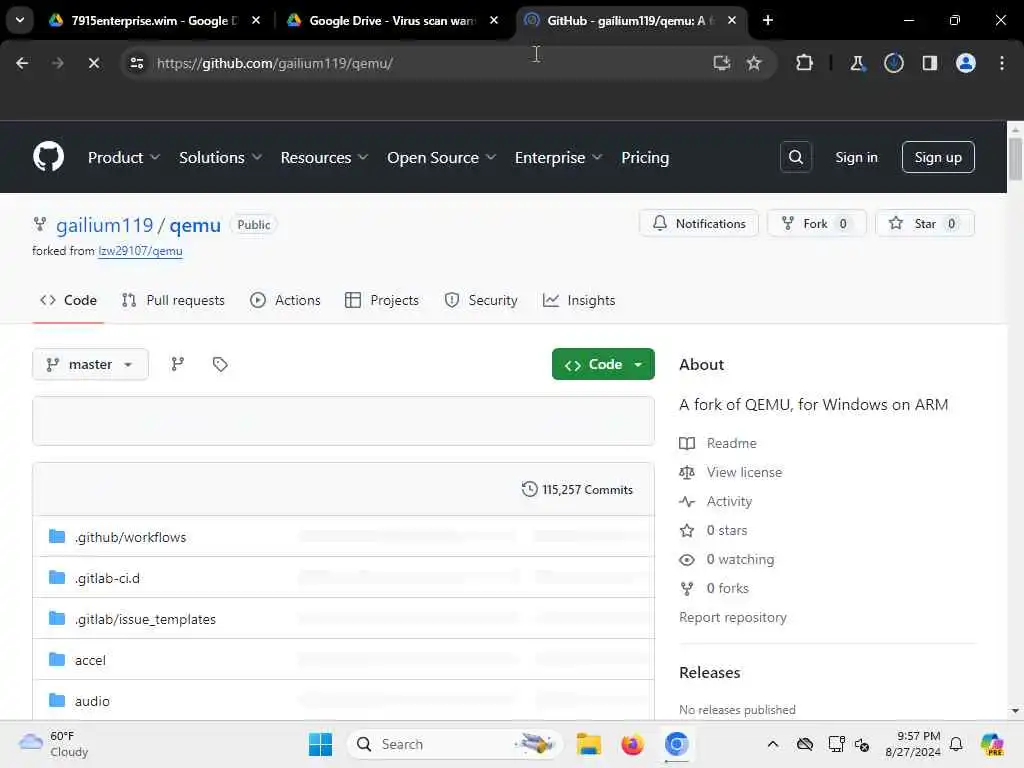1024x768 pixels.
Task: Expand the Solutions menu
Action: 220,157
